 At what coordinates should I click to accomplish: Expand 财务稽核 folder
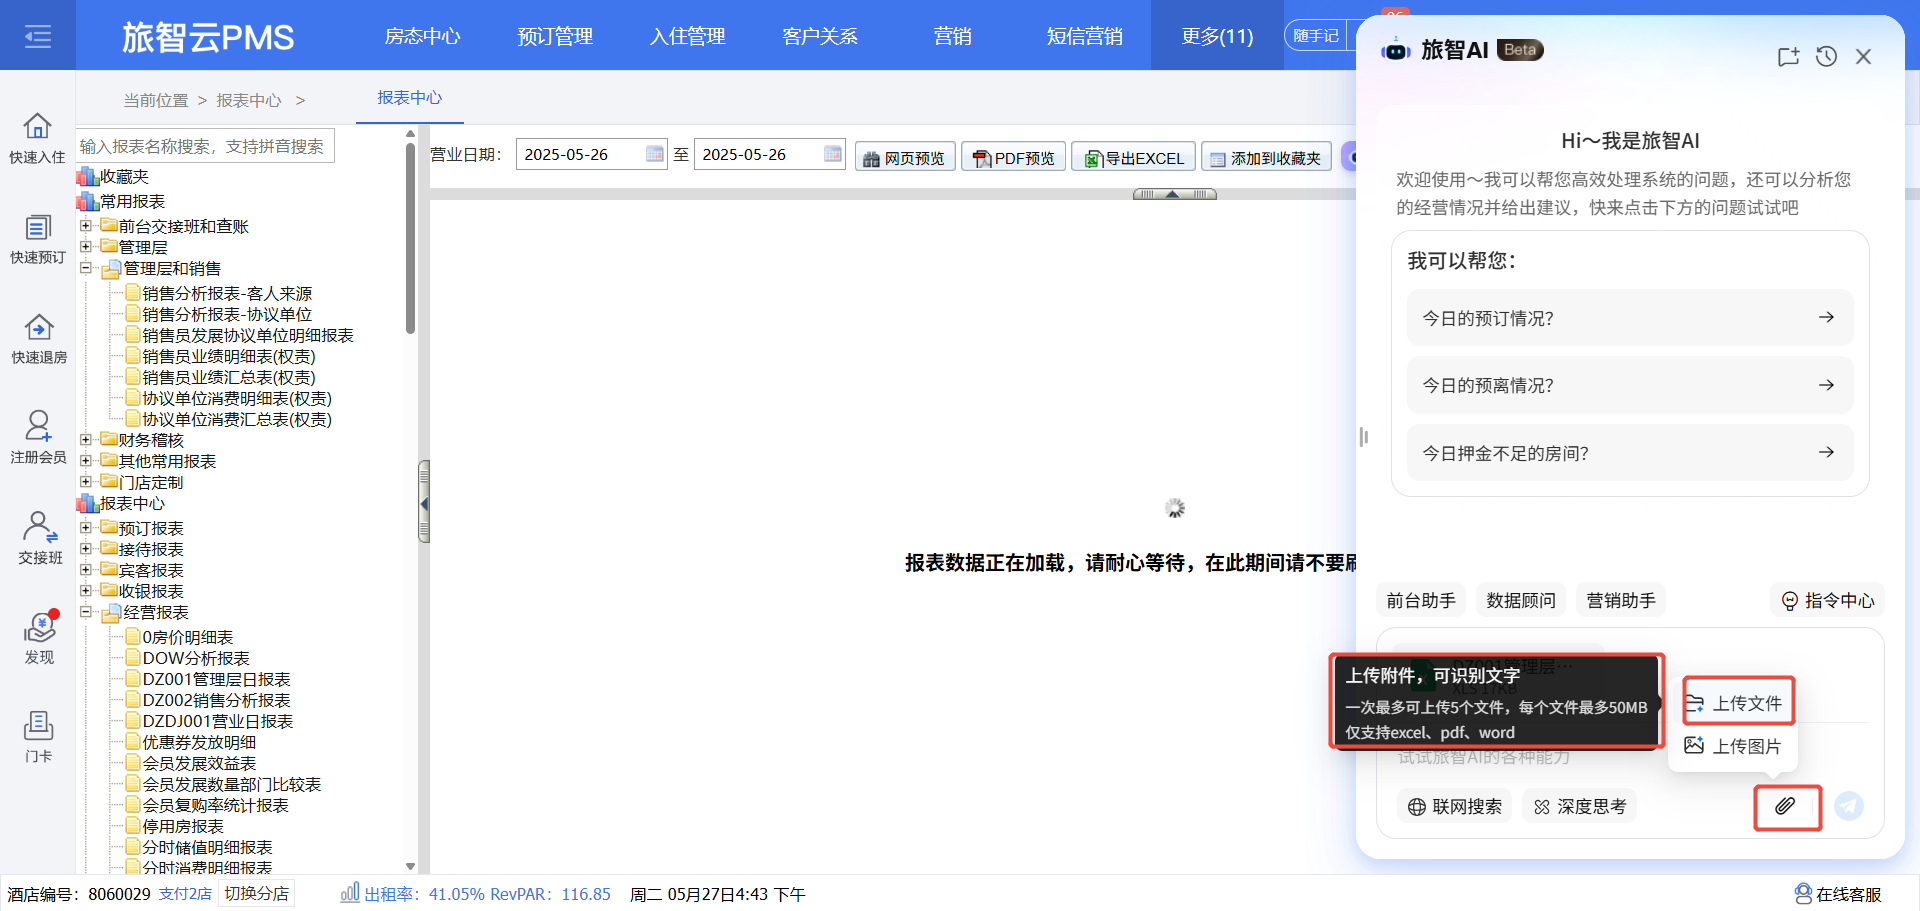coord(86,440)
